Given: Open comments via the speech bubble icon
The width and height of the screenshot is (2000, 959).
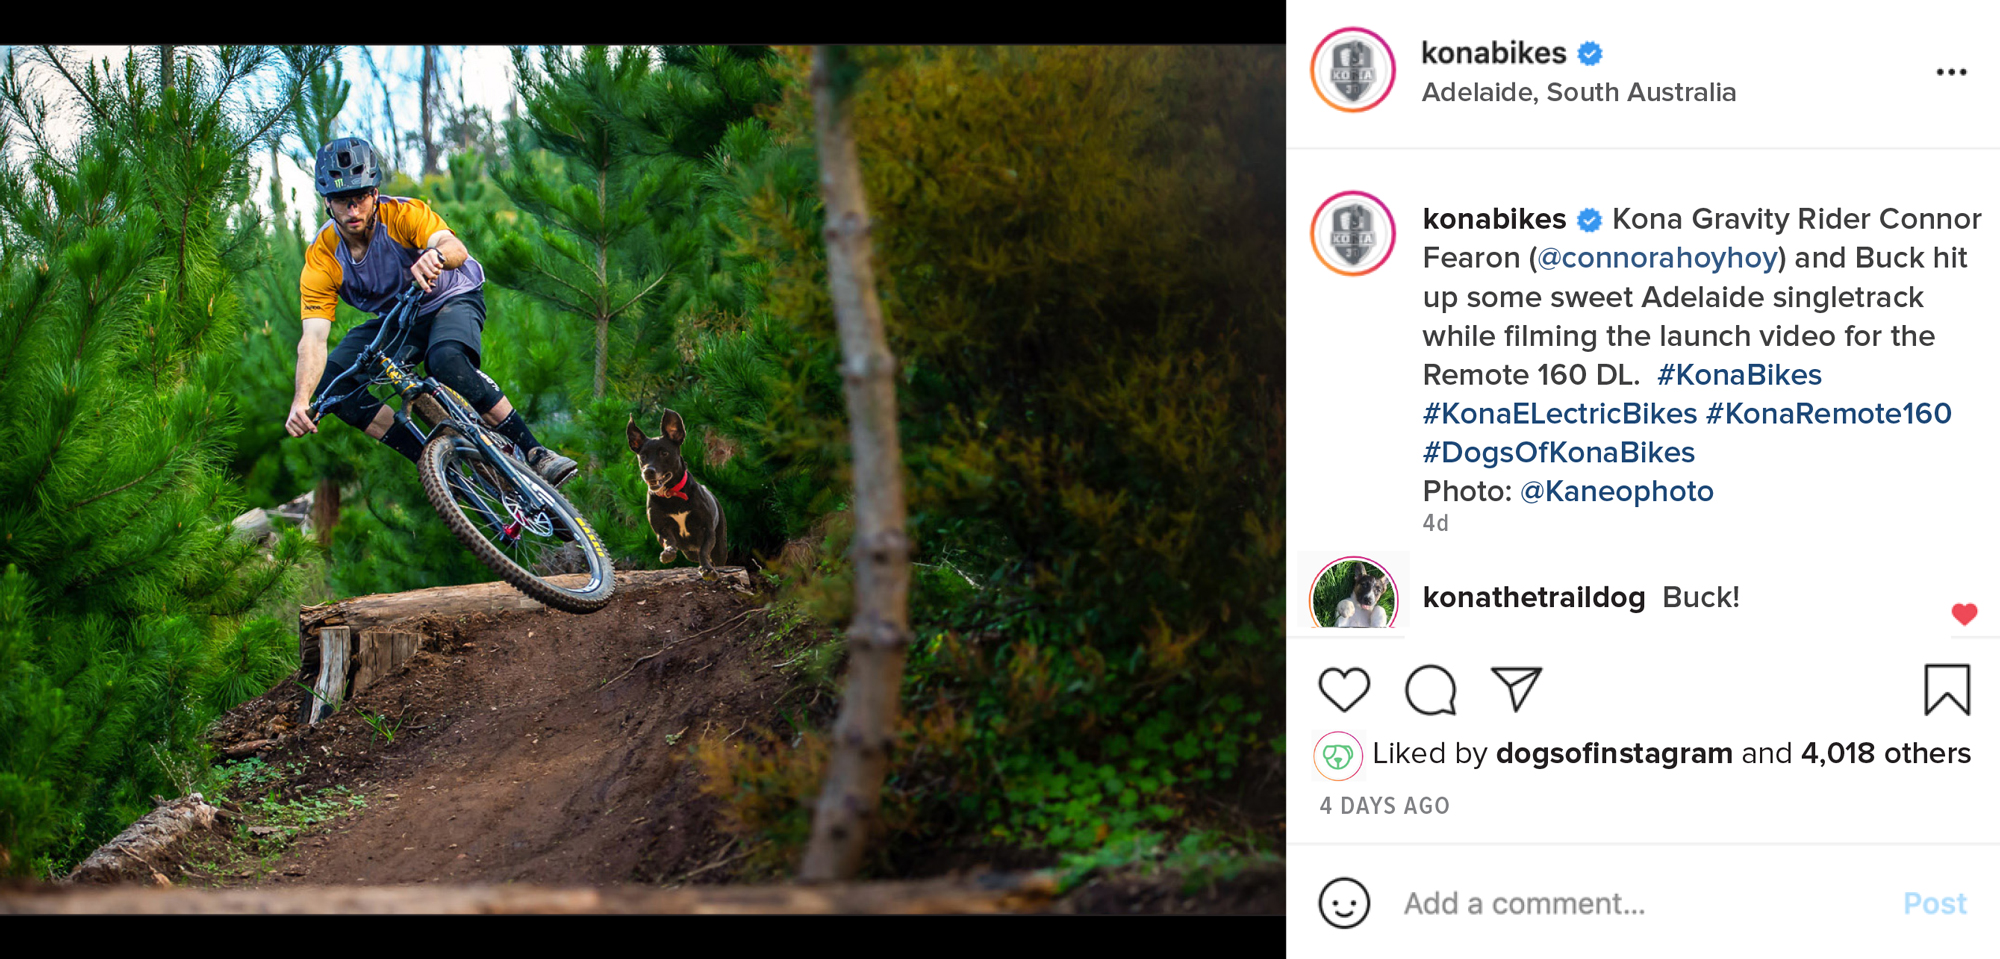Looking at the screenshot, I should tap(1430, 690).
